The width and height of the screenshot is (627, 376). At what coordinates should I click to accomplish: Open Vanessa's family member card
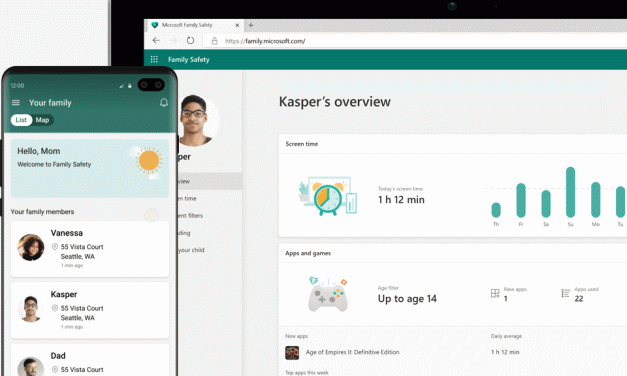click(x=90, y=249)
